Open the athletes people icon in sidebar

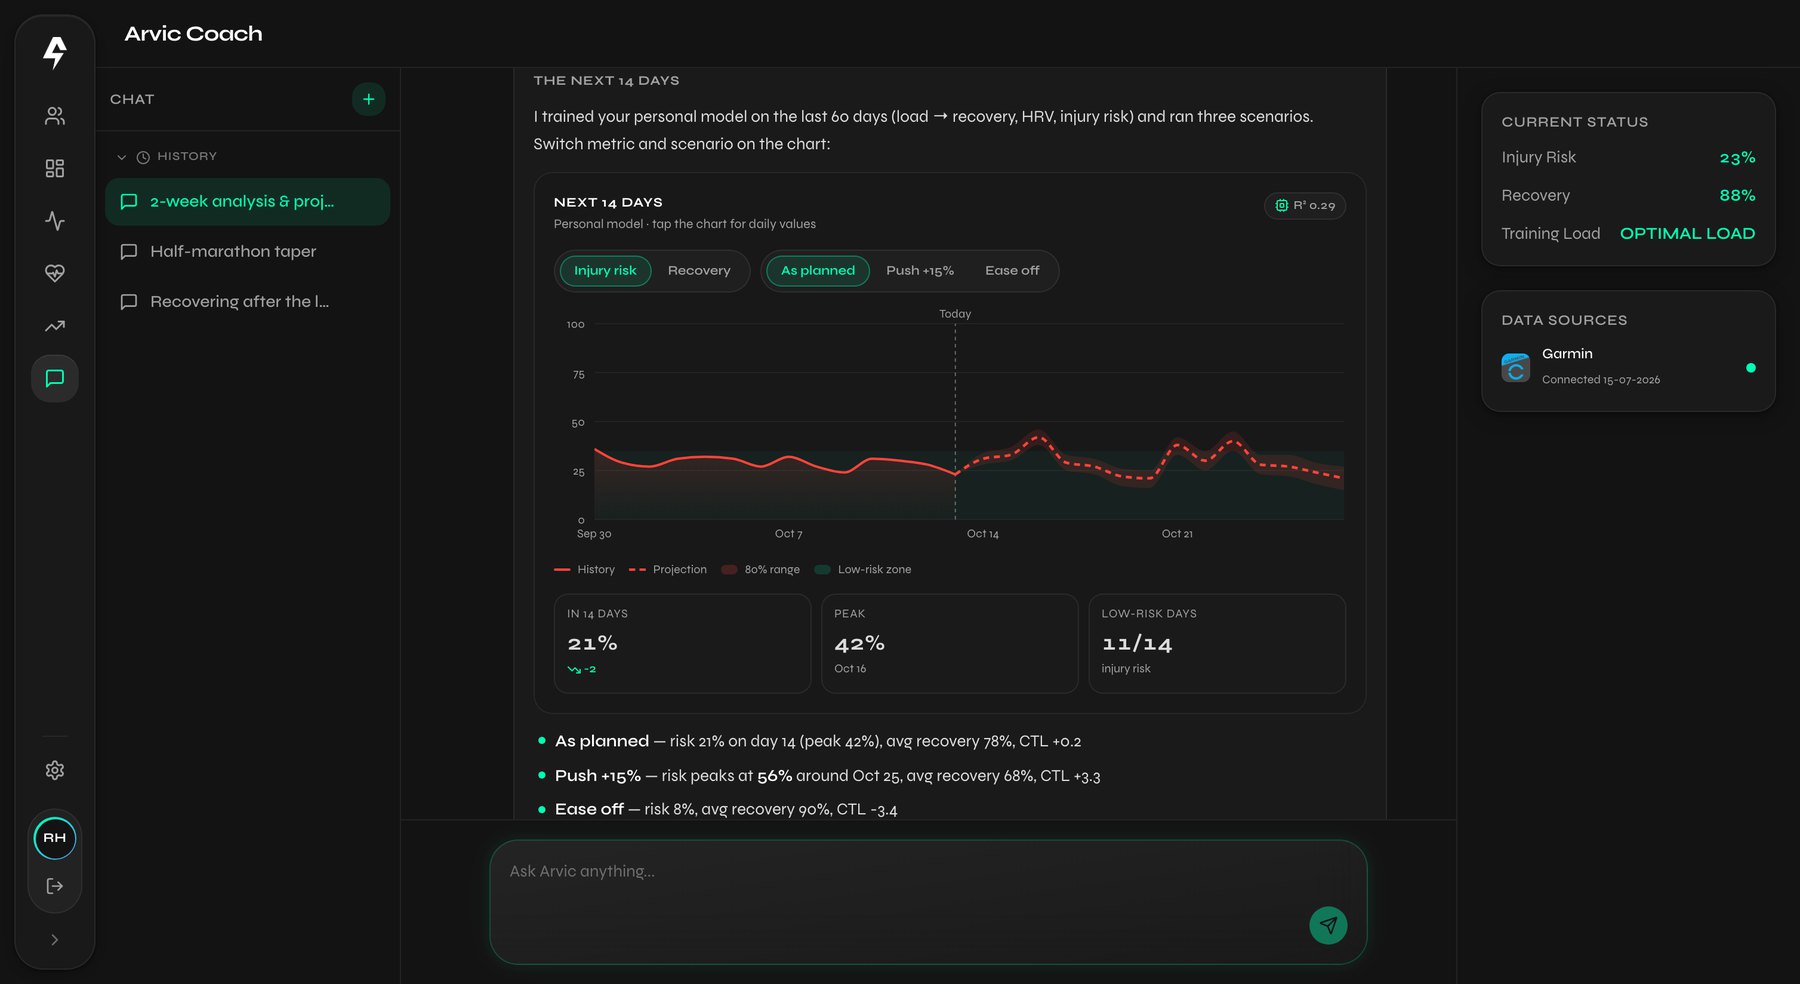tap(55, 116)
